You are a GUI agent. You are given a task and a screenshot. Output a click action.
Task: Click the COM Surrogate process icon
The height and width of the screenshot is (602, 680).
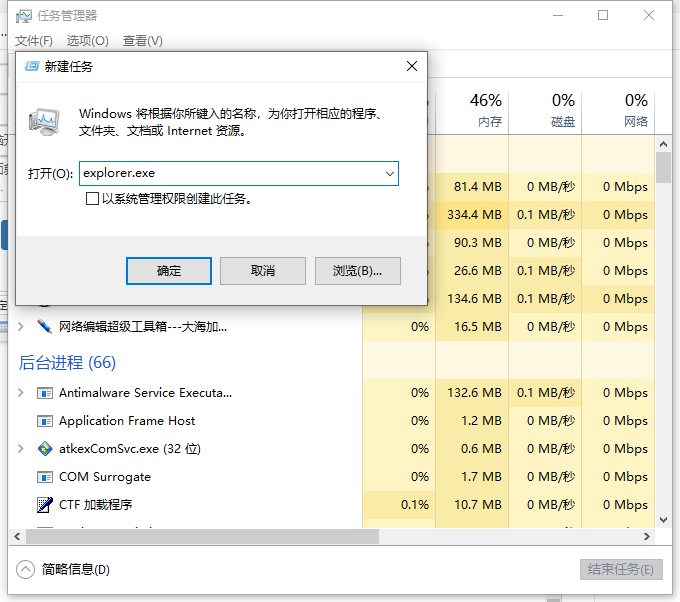[45, 477]
